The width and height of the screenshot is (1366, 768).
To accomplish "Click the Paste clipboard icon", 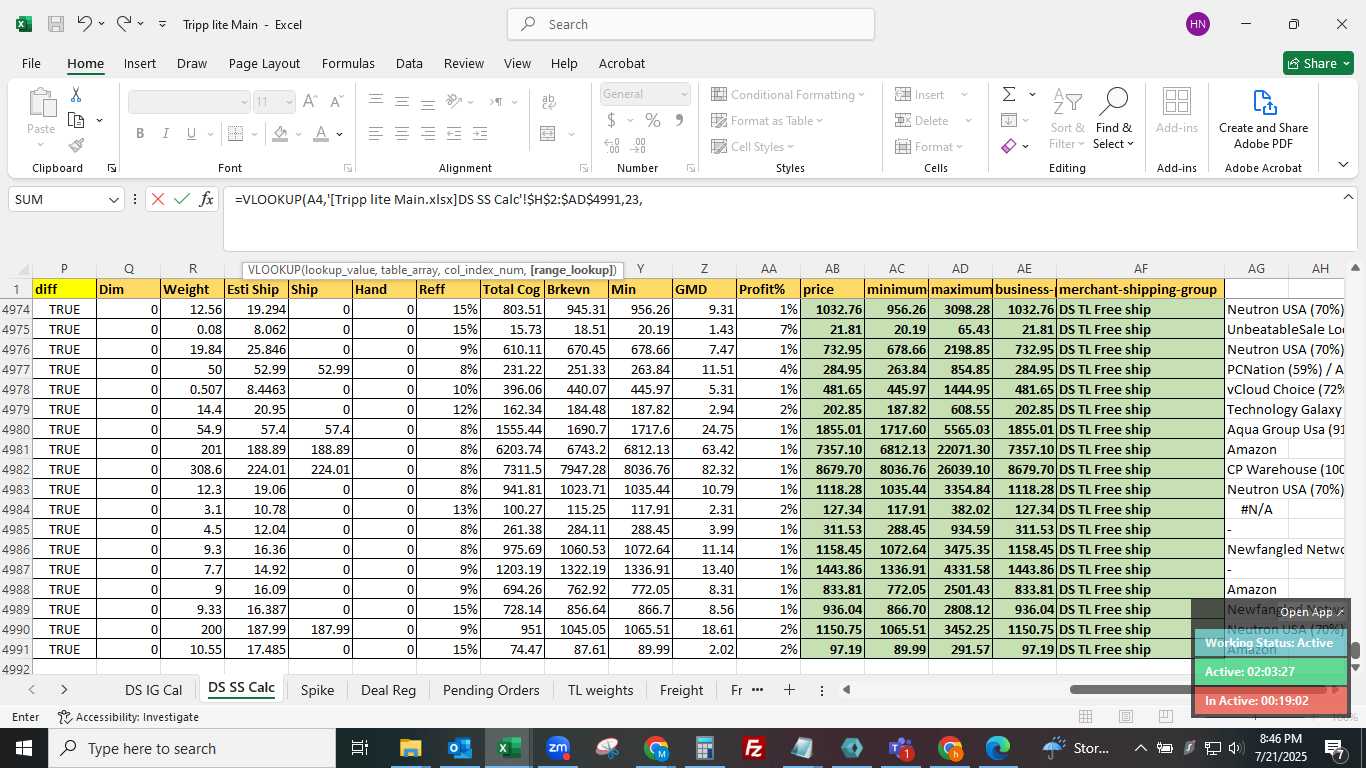I will point(41,104).
